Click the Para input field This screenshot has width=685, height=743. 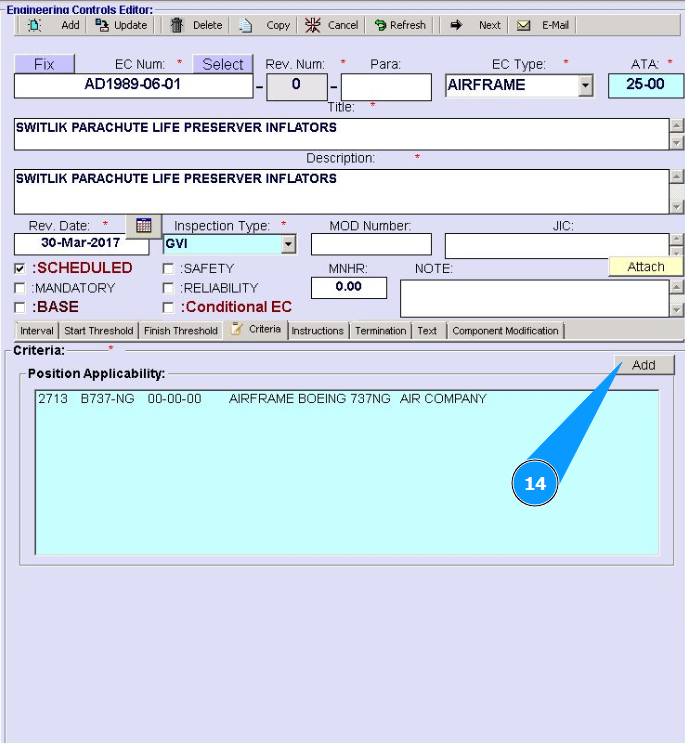click(386, 86)
